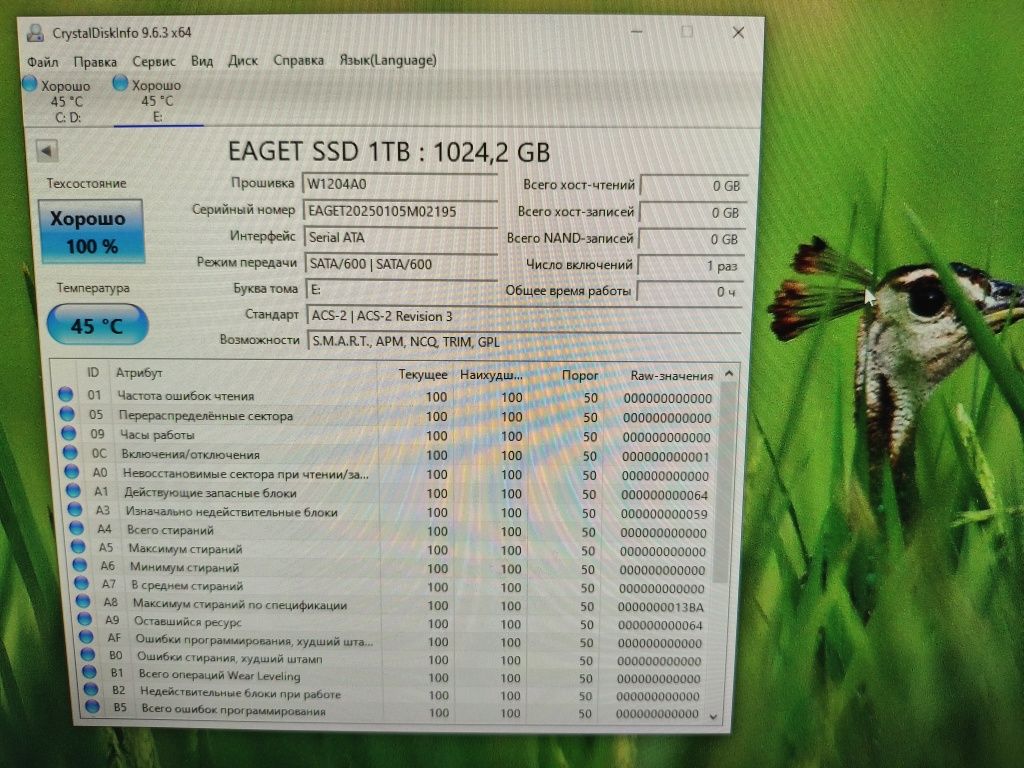Click the blue status icon for E: disk
The width and height of the screenshot is (1024, 768).
coord(120,83)
